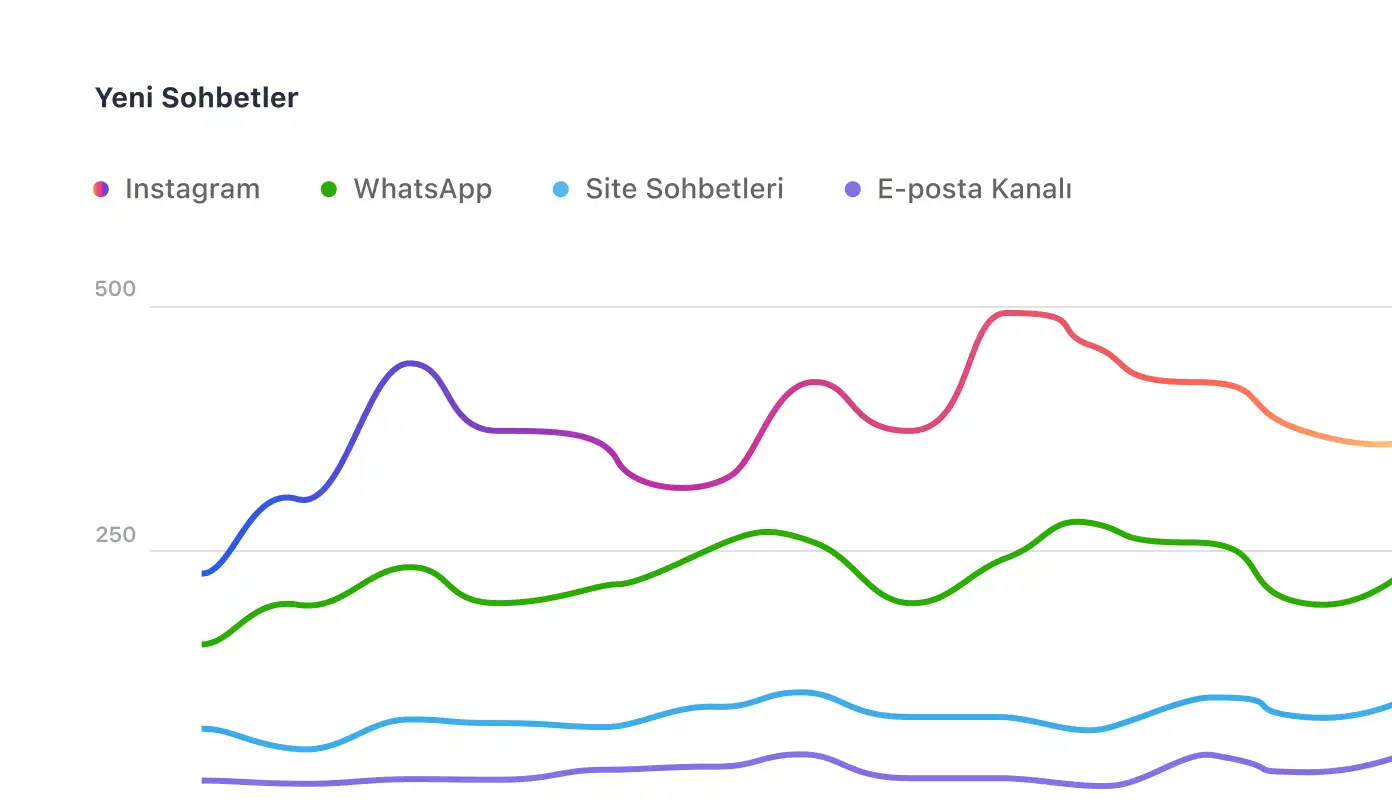Image resolution: width=1392 pixels, height=808 pixels.
Task: Click the 250 y-axis label
Action: point(115,535)
